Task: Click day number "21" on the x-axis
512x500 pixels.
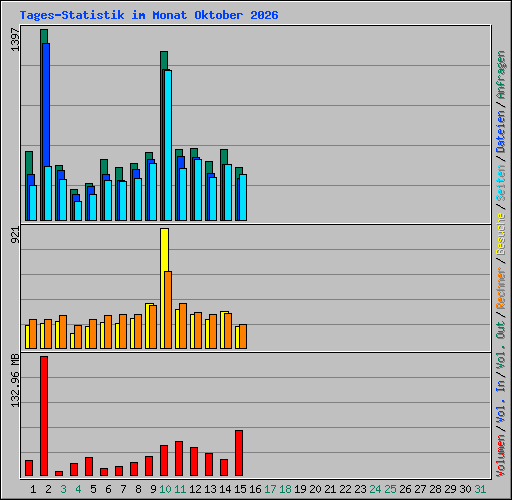Action: 330,489
